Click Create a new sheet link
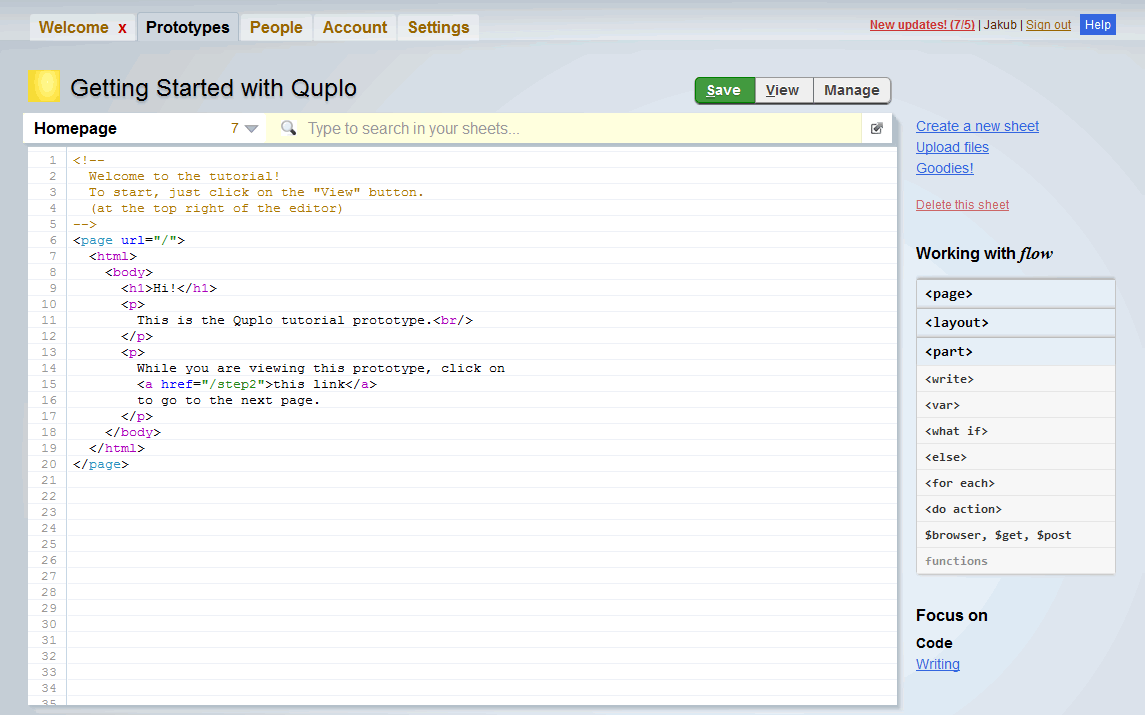The width and height of the screenshot is (1145, 715). click(x=977, y=126)
